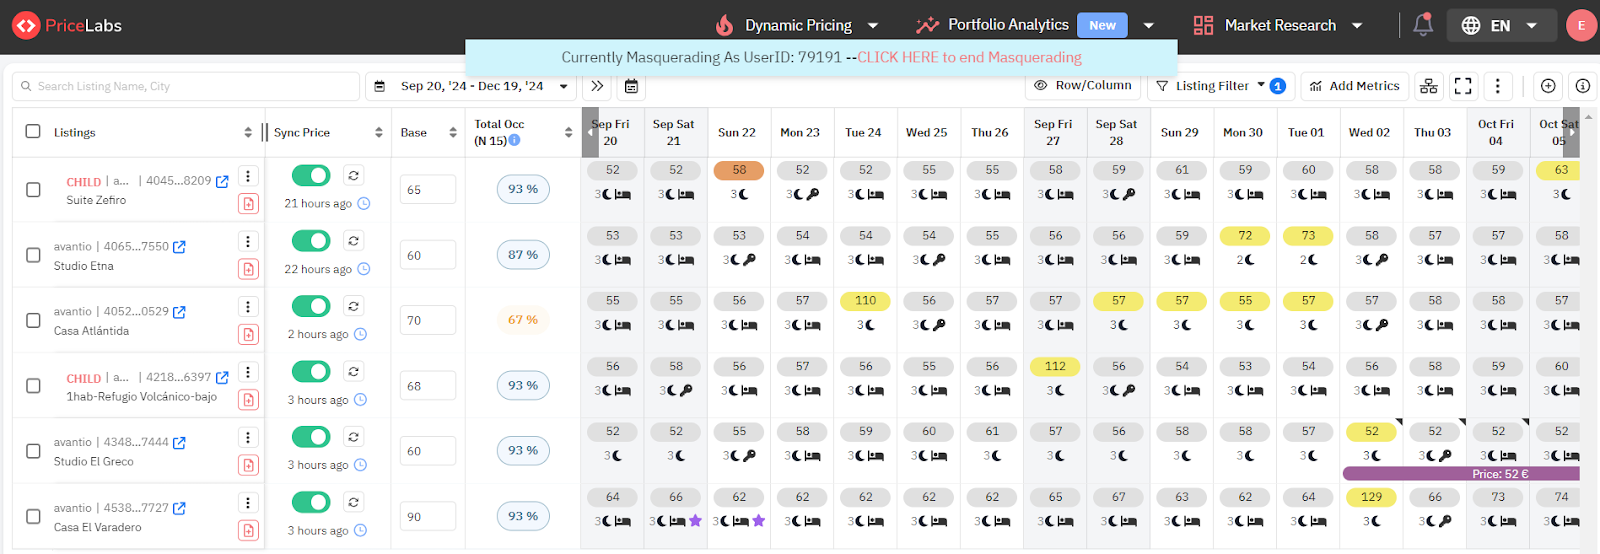Click the Add Metrics button

[x=1355, y=86]
